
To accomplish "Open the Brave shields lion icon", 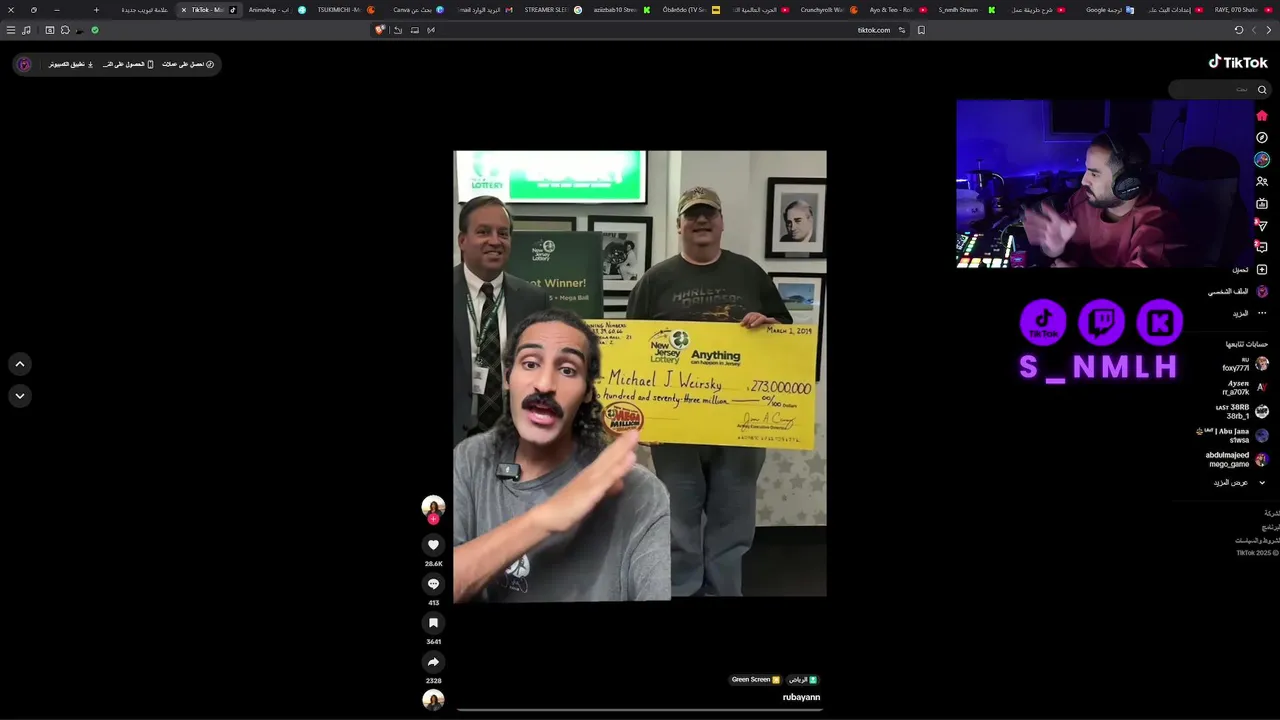I will [380, 30].
